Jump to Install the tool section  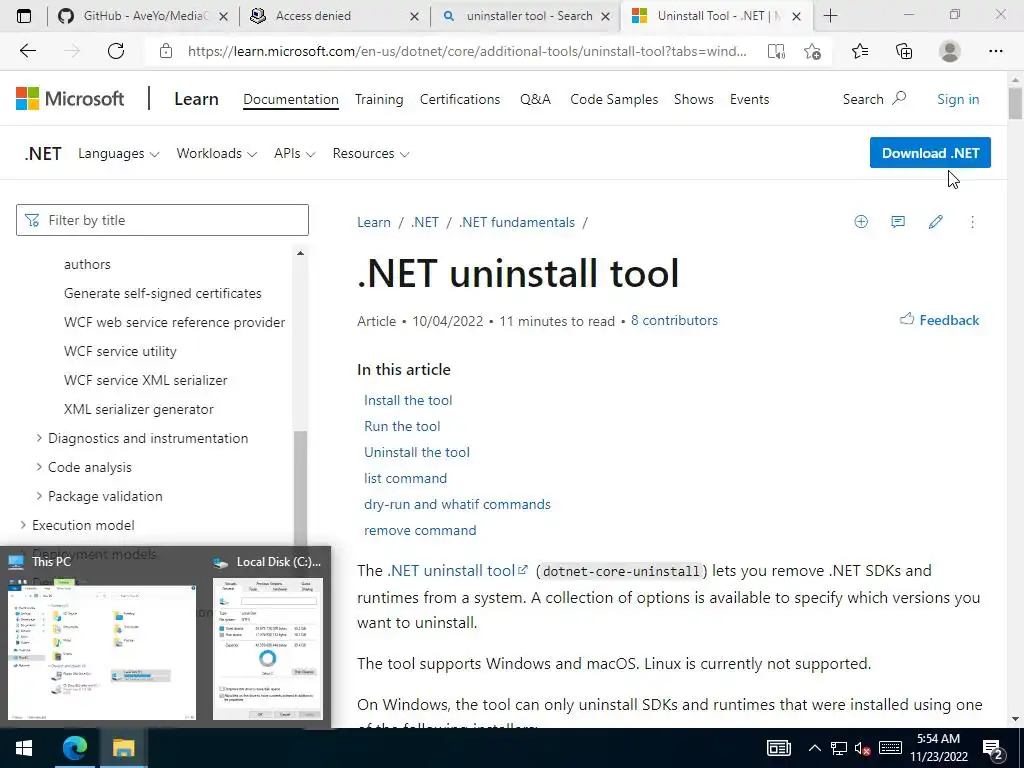408,400
